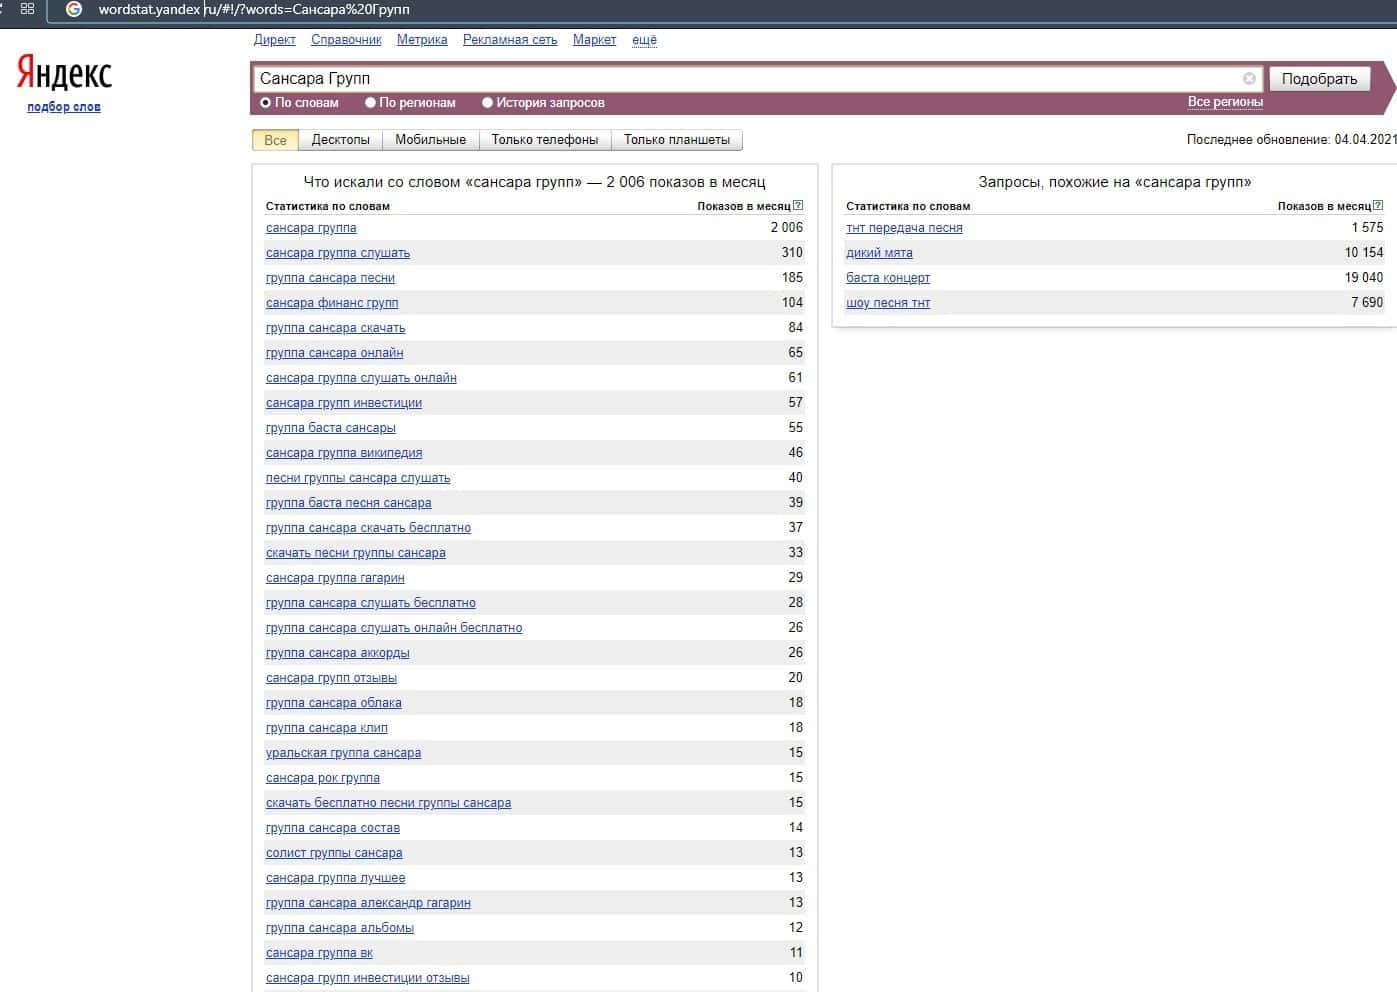Open keyword 'группа баста сансары'
The image size is (1397, 992).
click(331, 428)
